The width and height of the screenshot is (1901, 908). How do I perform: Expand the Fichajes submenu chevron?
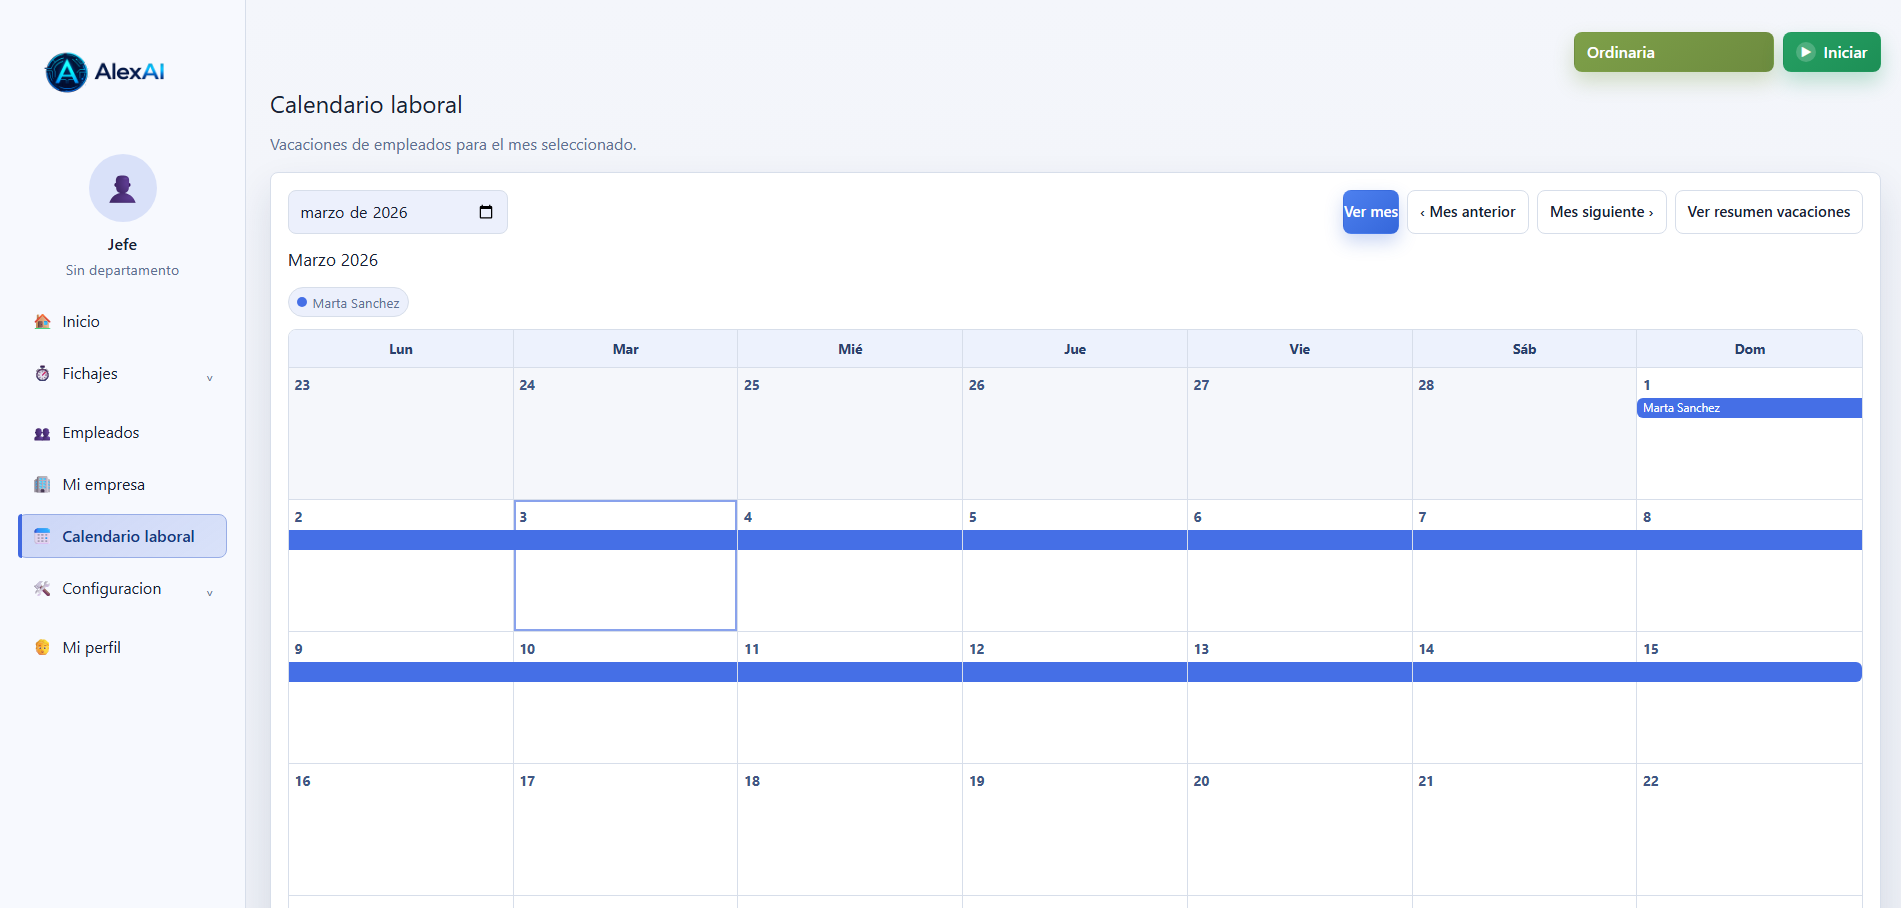coord(210,378)
